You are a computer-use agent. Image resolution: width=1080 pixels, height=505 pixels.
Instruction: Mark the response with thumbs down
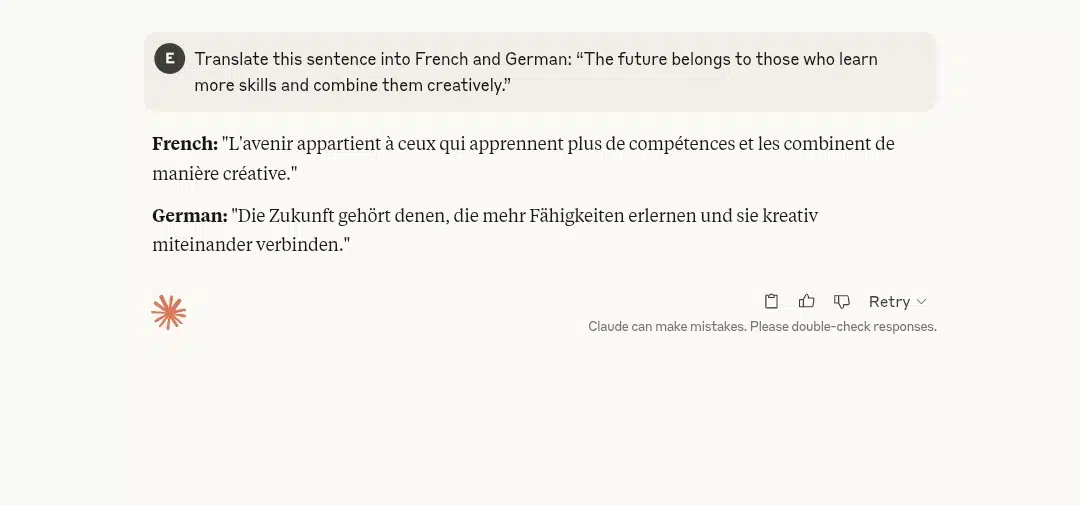842,301
